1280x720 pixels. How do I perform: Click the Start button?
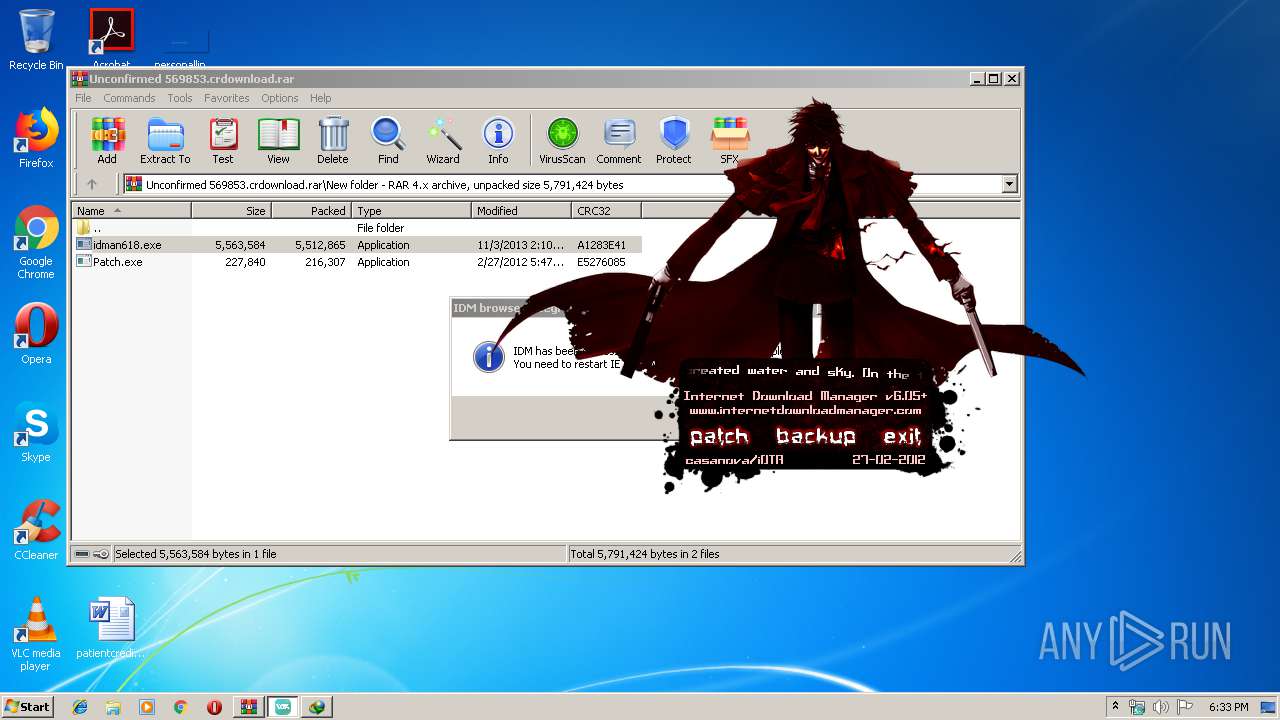click(27, 706)
